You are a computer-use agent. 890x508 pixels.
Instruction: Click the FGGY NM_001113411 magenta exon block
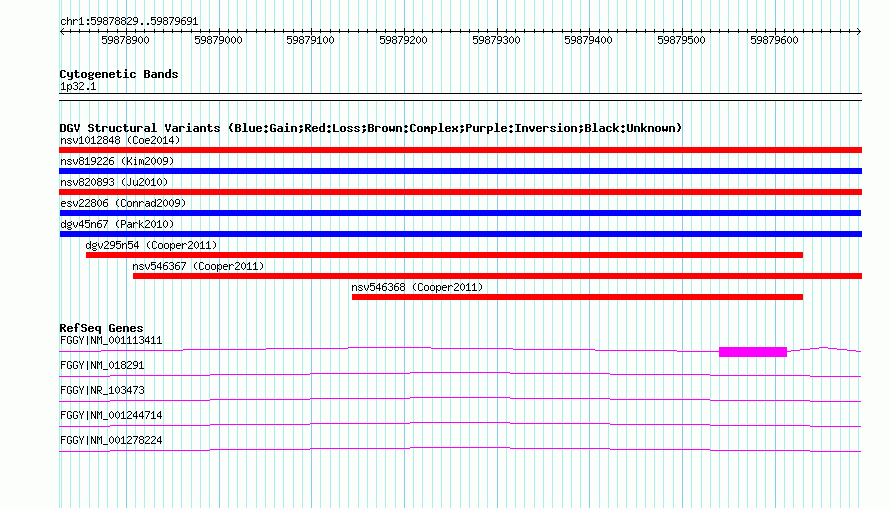click(x=753, y=352)
